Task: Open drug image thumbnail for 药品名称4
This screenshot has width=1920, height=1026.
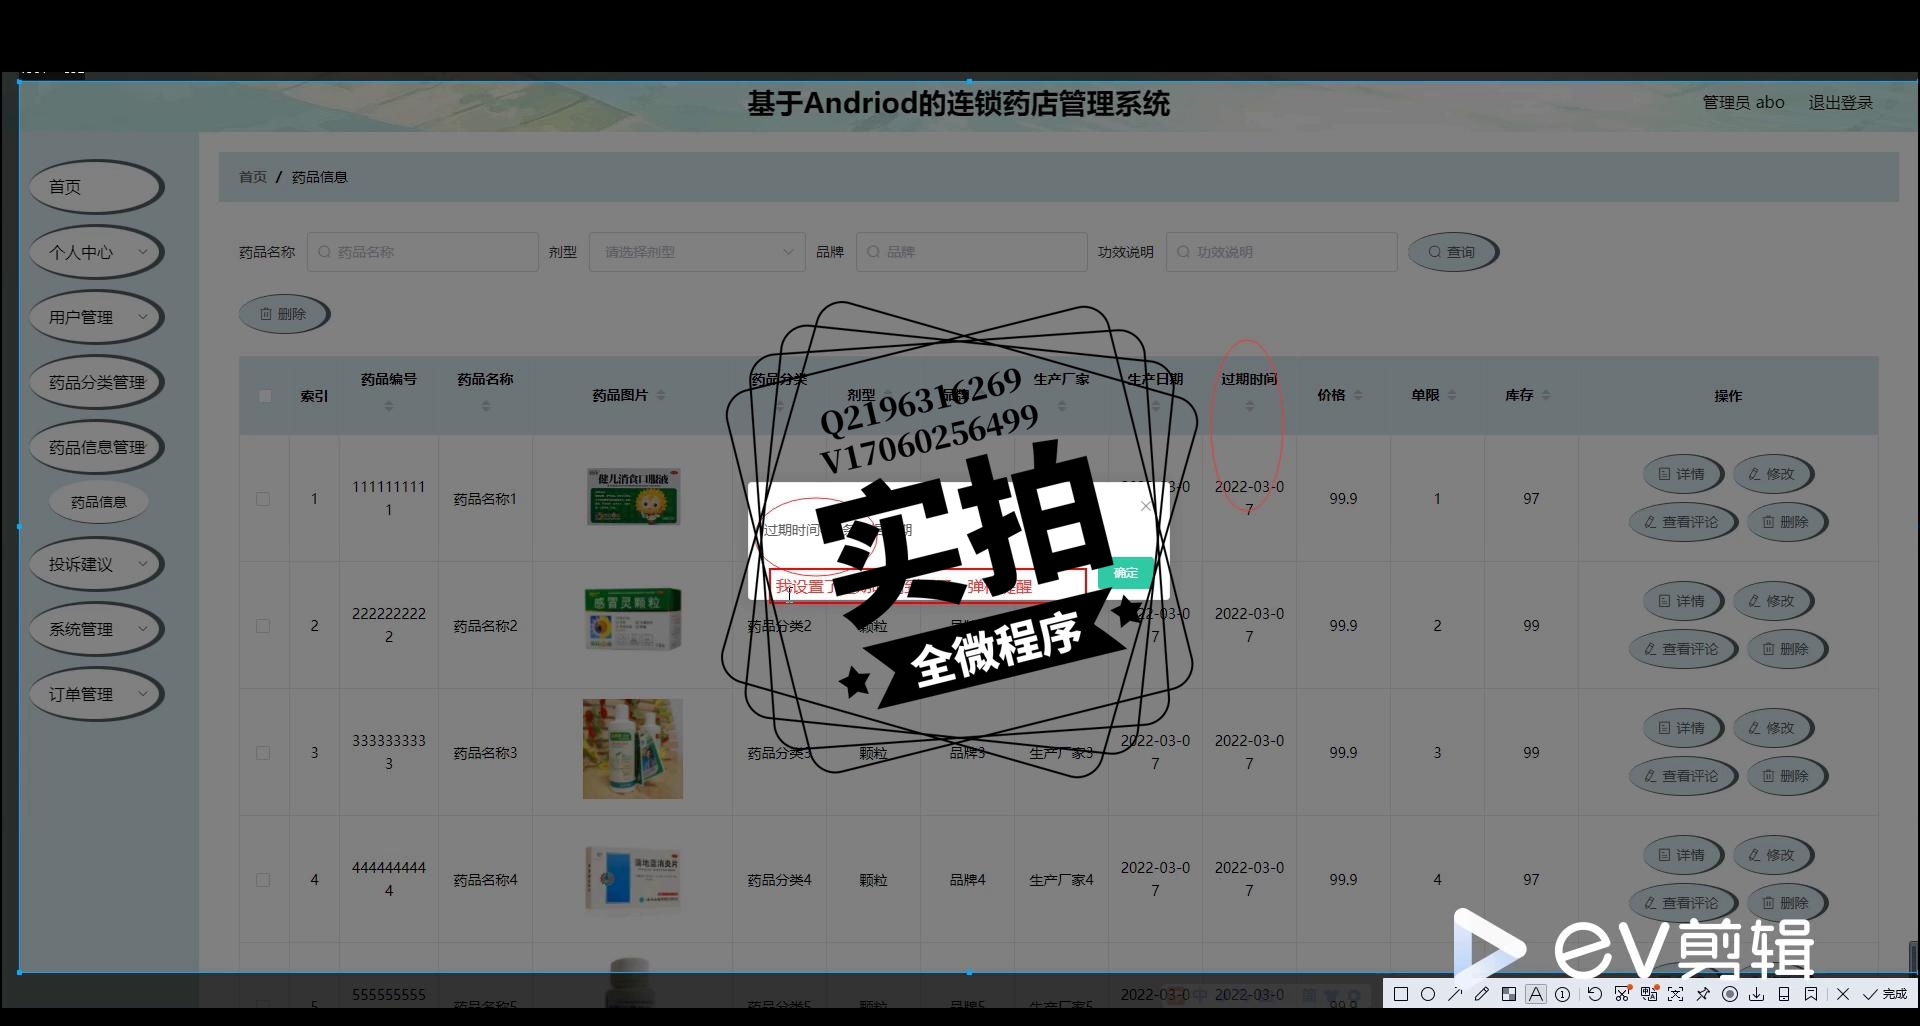Action: click(633, 879)
